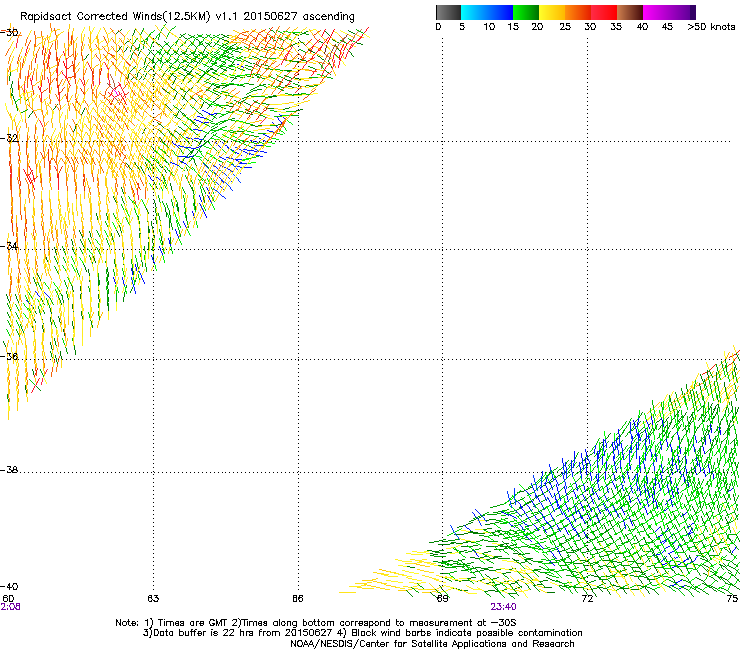Click the -34 latitude axis label
Viewport: 740px width, 650px height.
click(9, 246)
